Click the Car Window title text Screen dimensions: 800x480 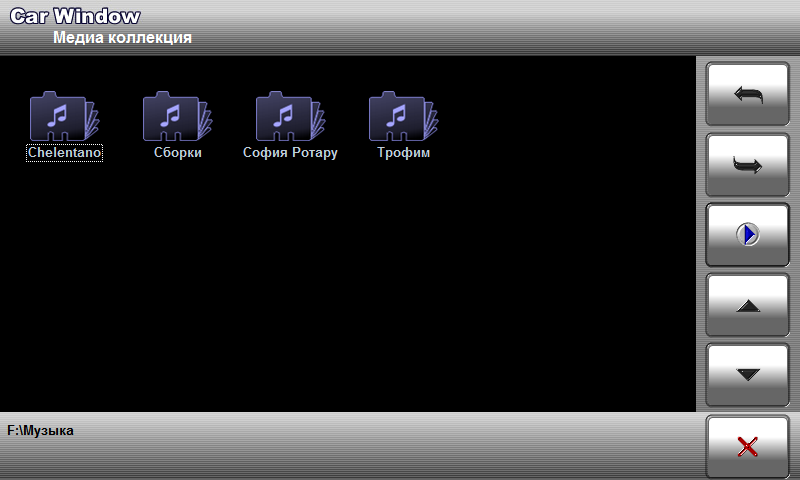(x=75, y=16)
